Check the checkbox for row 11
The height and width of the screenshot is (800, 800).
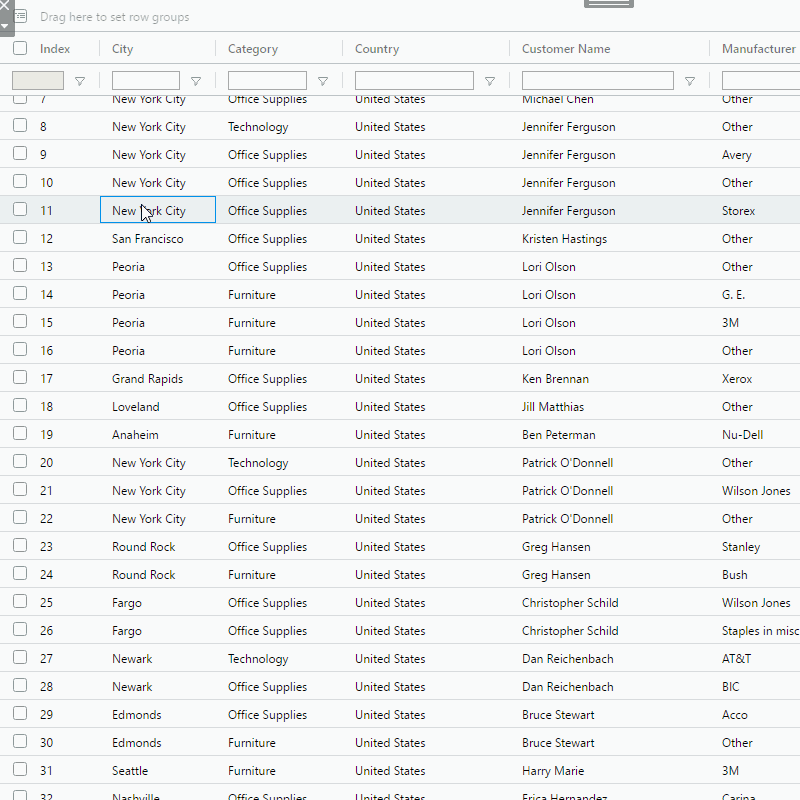[20, 210]
